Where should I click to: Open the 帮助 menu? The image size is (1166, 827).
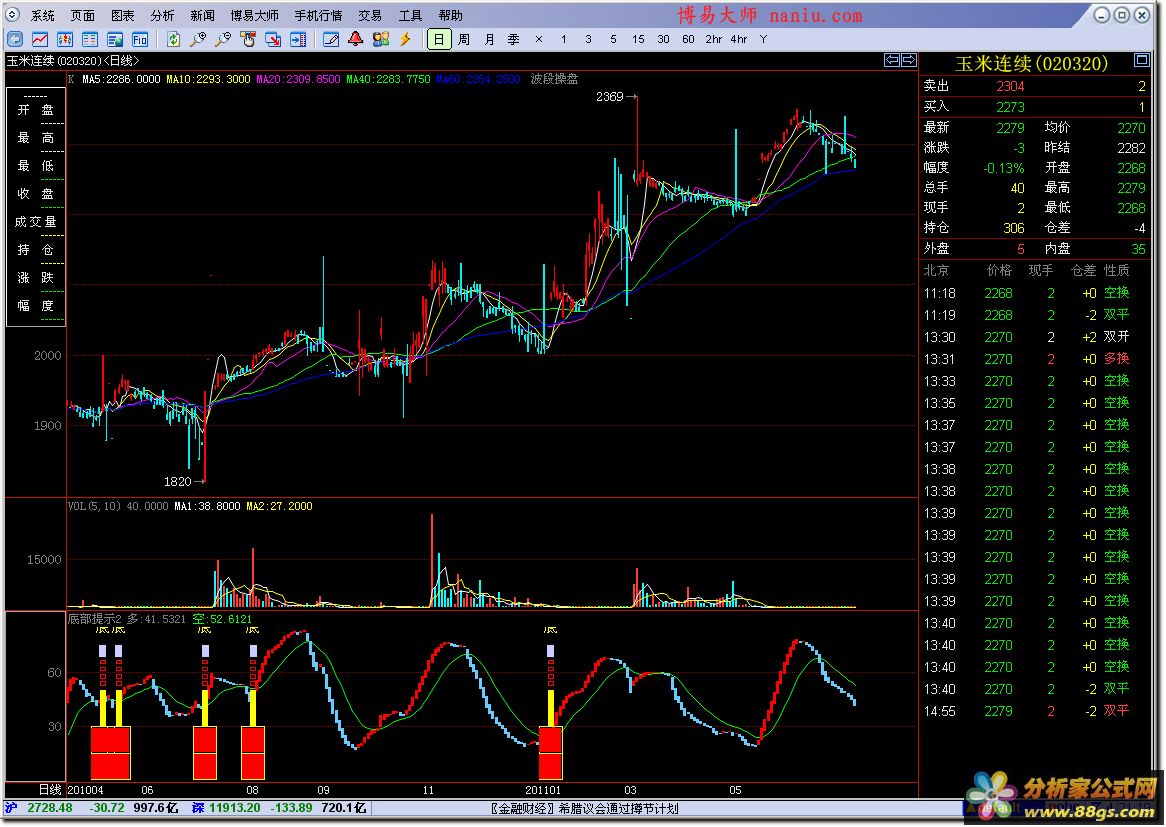[x=450, y=16]
